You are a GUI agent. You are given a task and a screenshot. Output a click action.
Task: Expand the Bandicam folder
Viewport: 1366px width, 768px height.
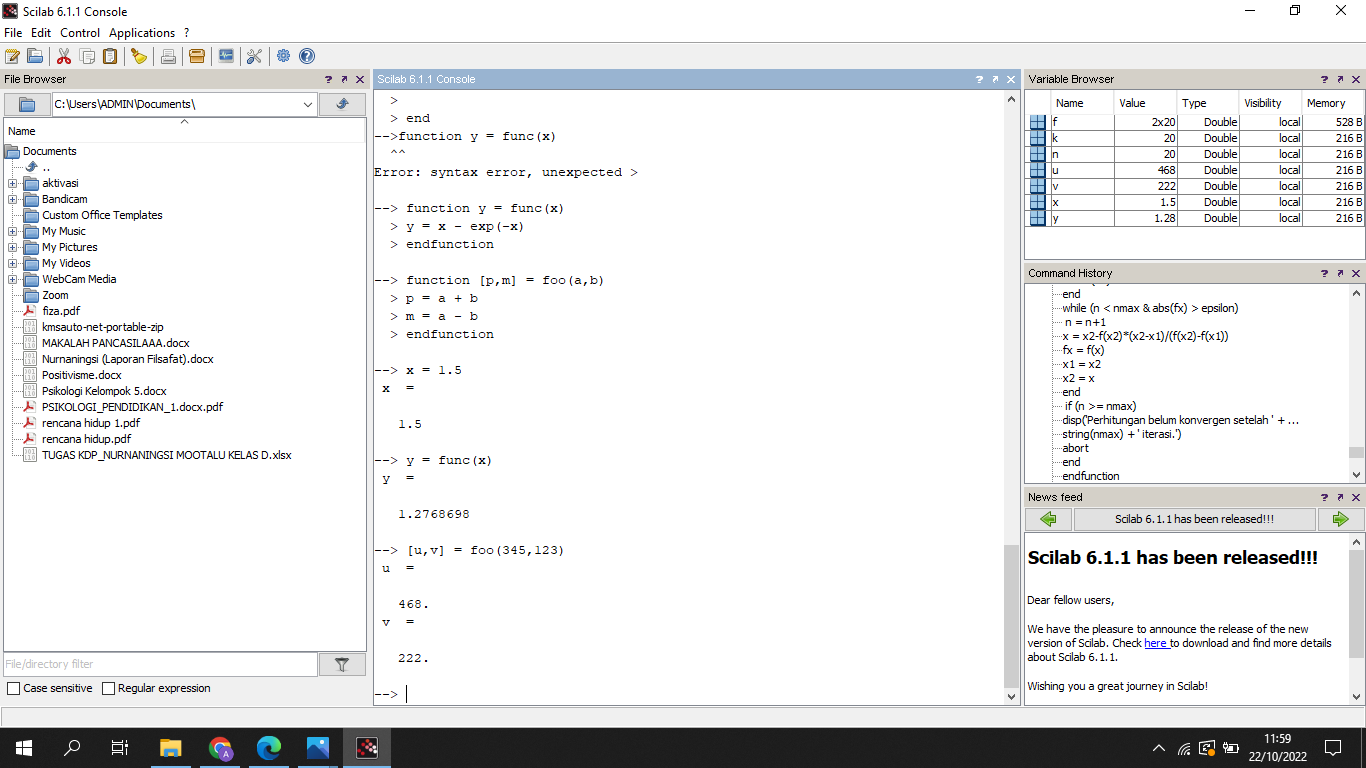pos(12,199)
